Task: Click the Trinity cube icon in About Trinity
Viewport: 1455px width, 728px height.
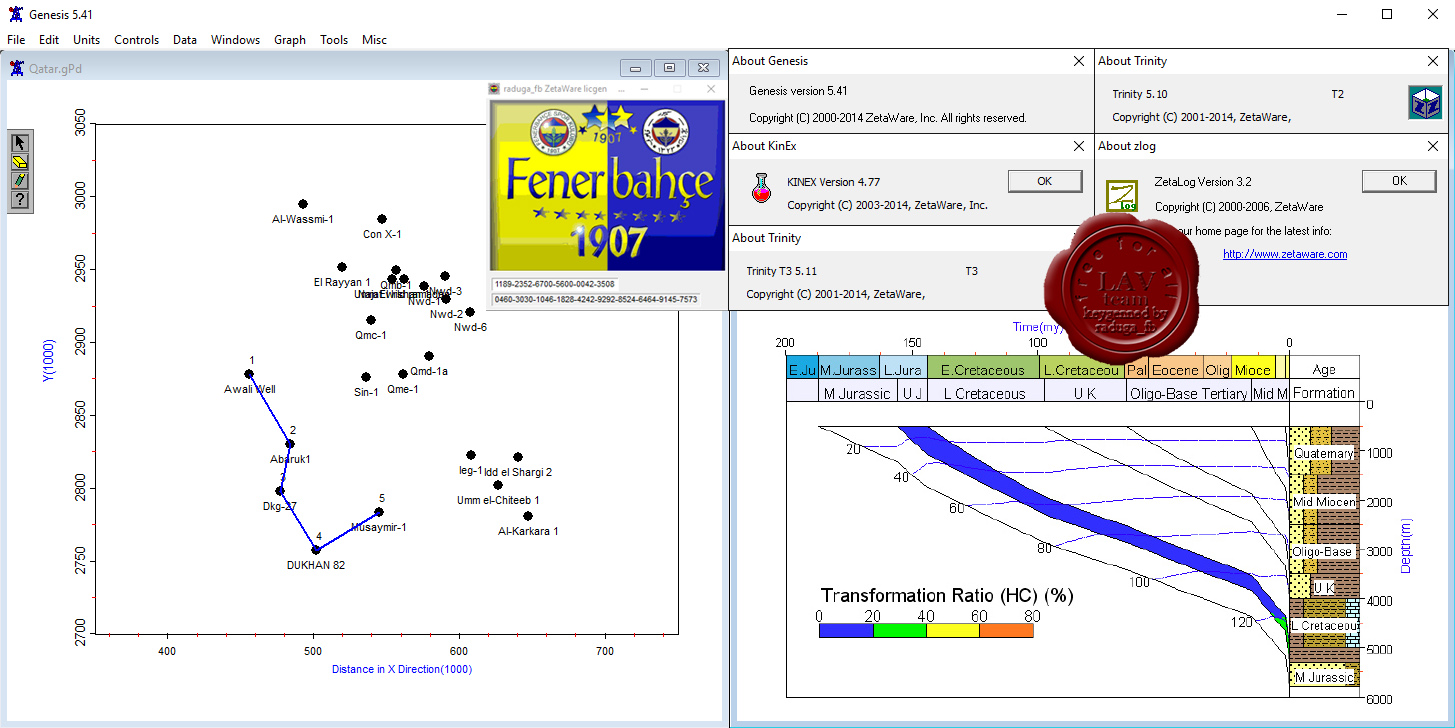Action: [1425, 102]
